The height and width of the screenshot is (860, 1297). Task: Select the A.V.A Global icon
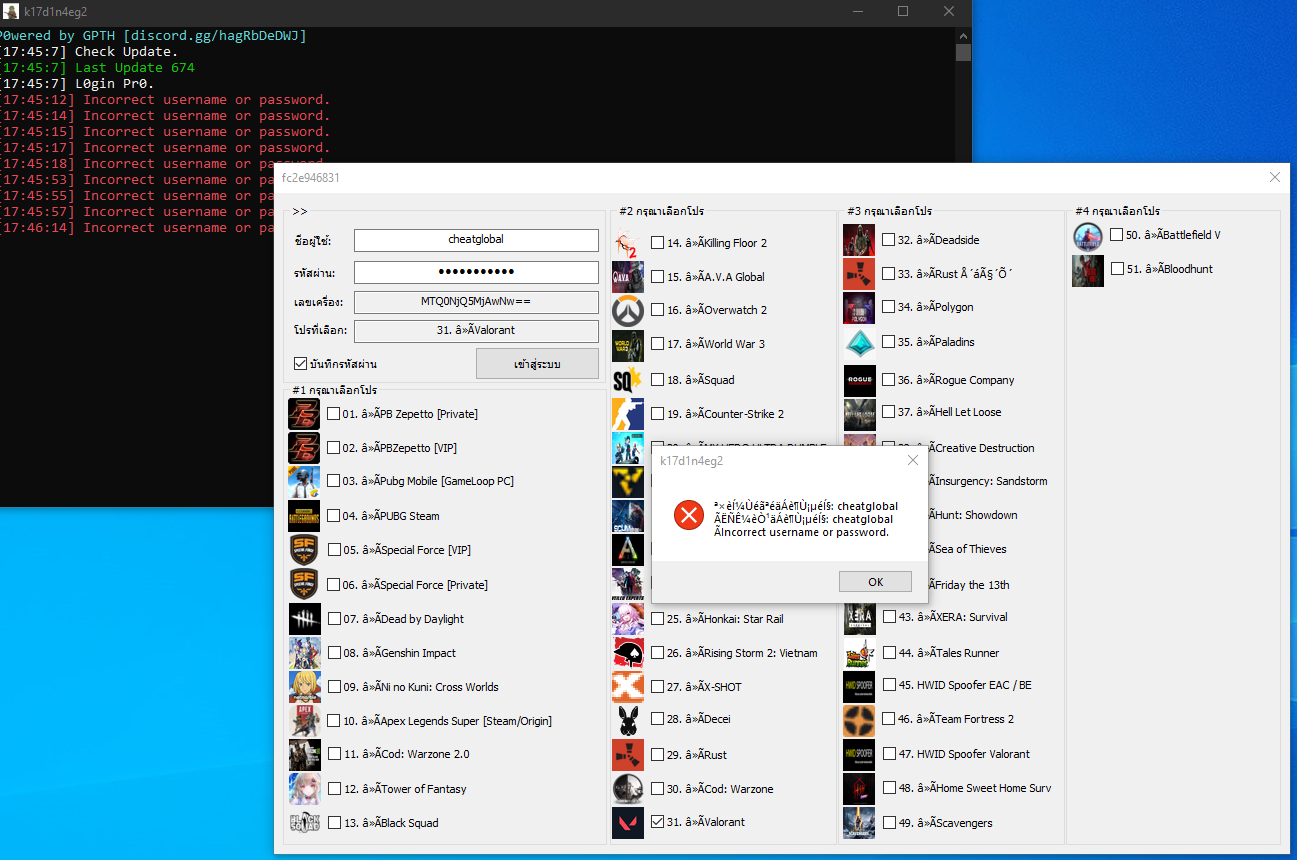[628, 277]
